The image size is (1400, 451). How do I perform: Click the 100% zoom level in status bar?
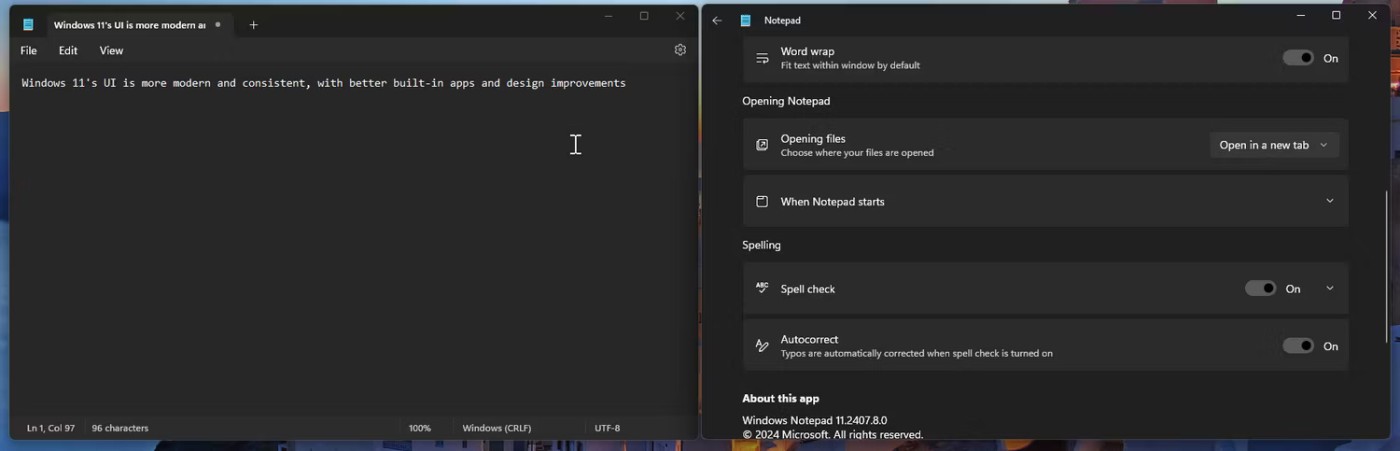coord(419,428)
